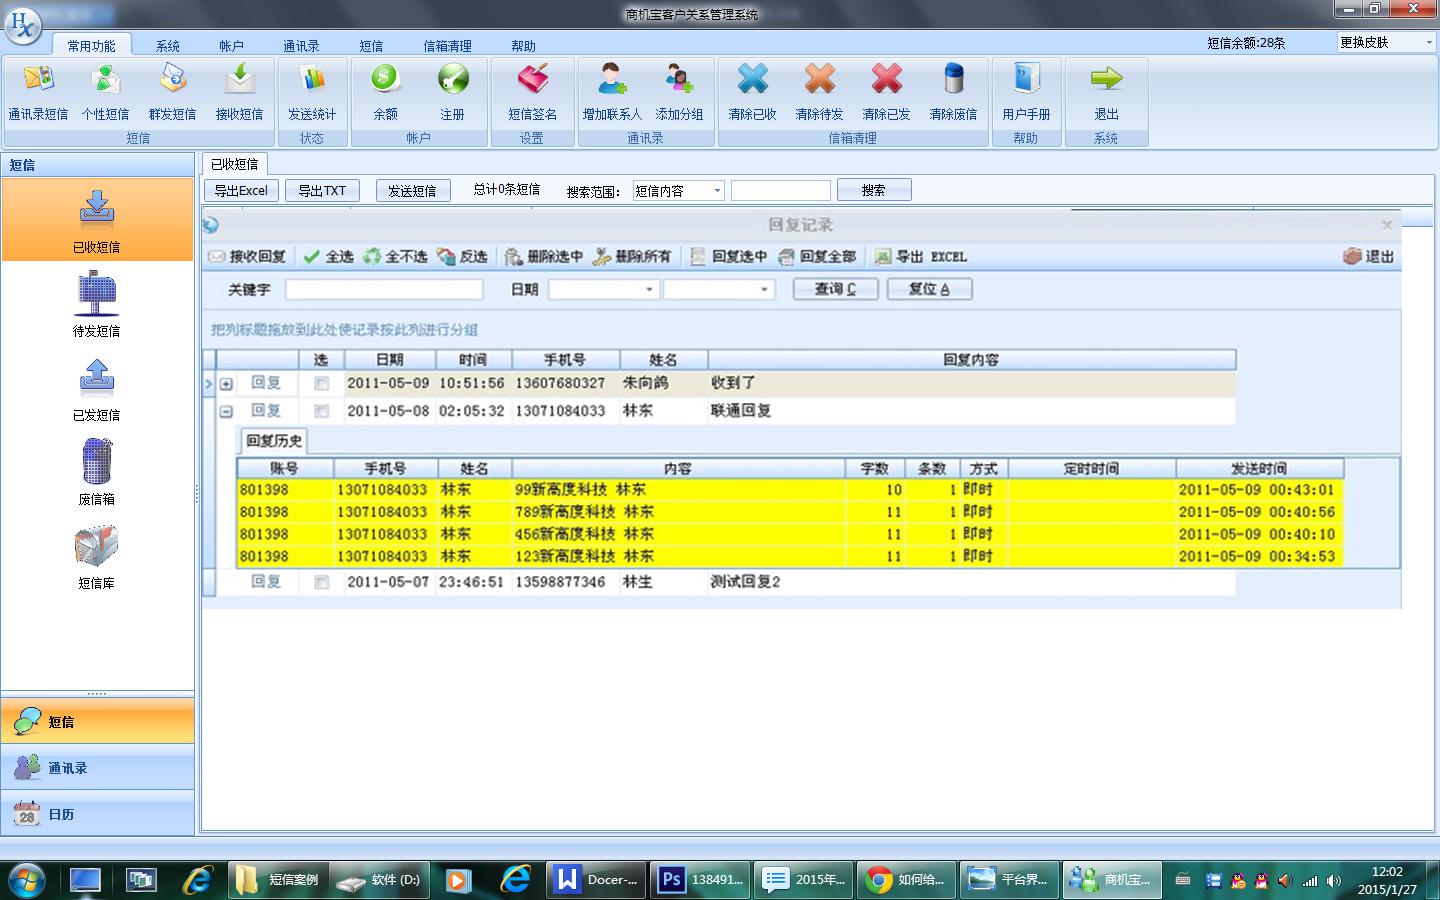Open the first 日期 dropdown

click(x=649, y=290)
